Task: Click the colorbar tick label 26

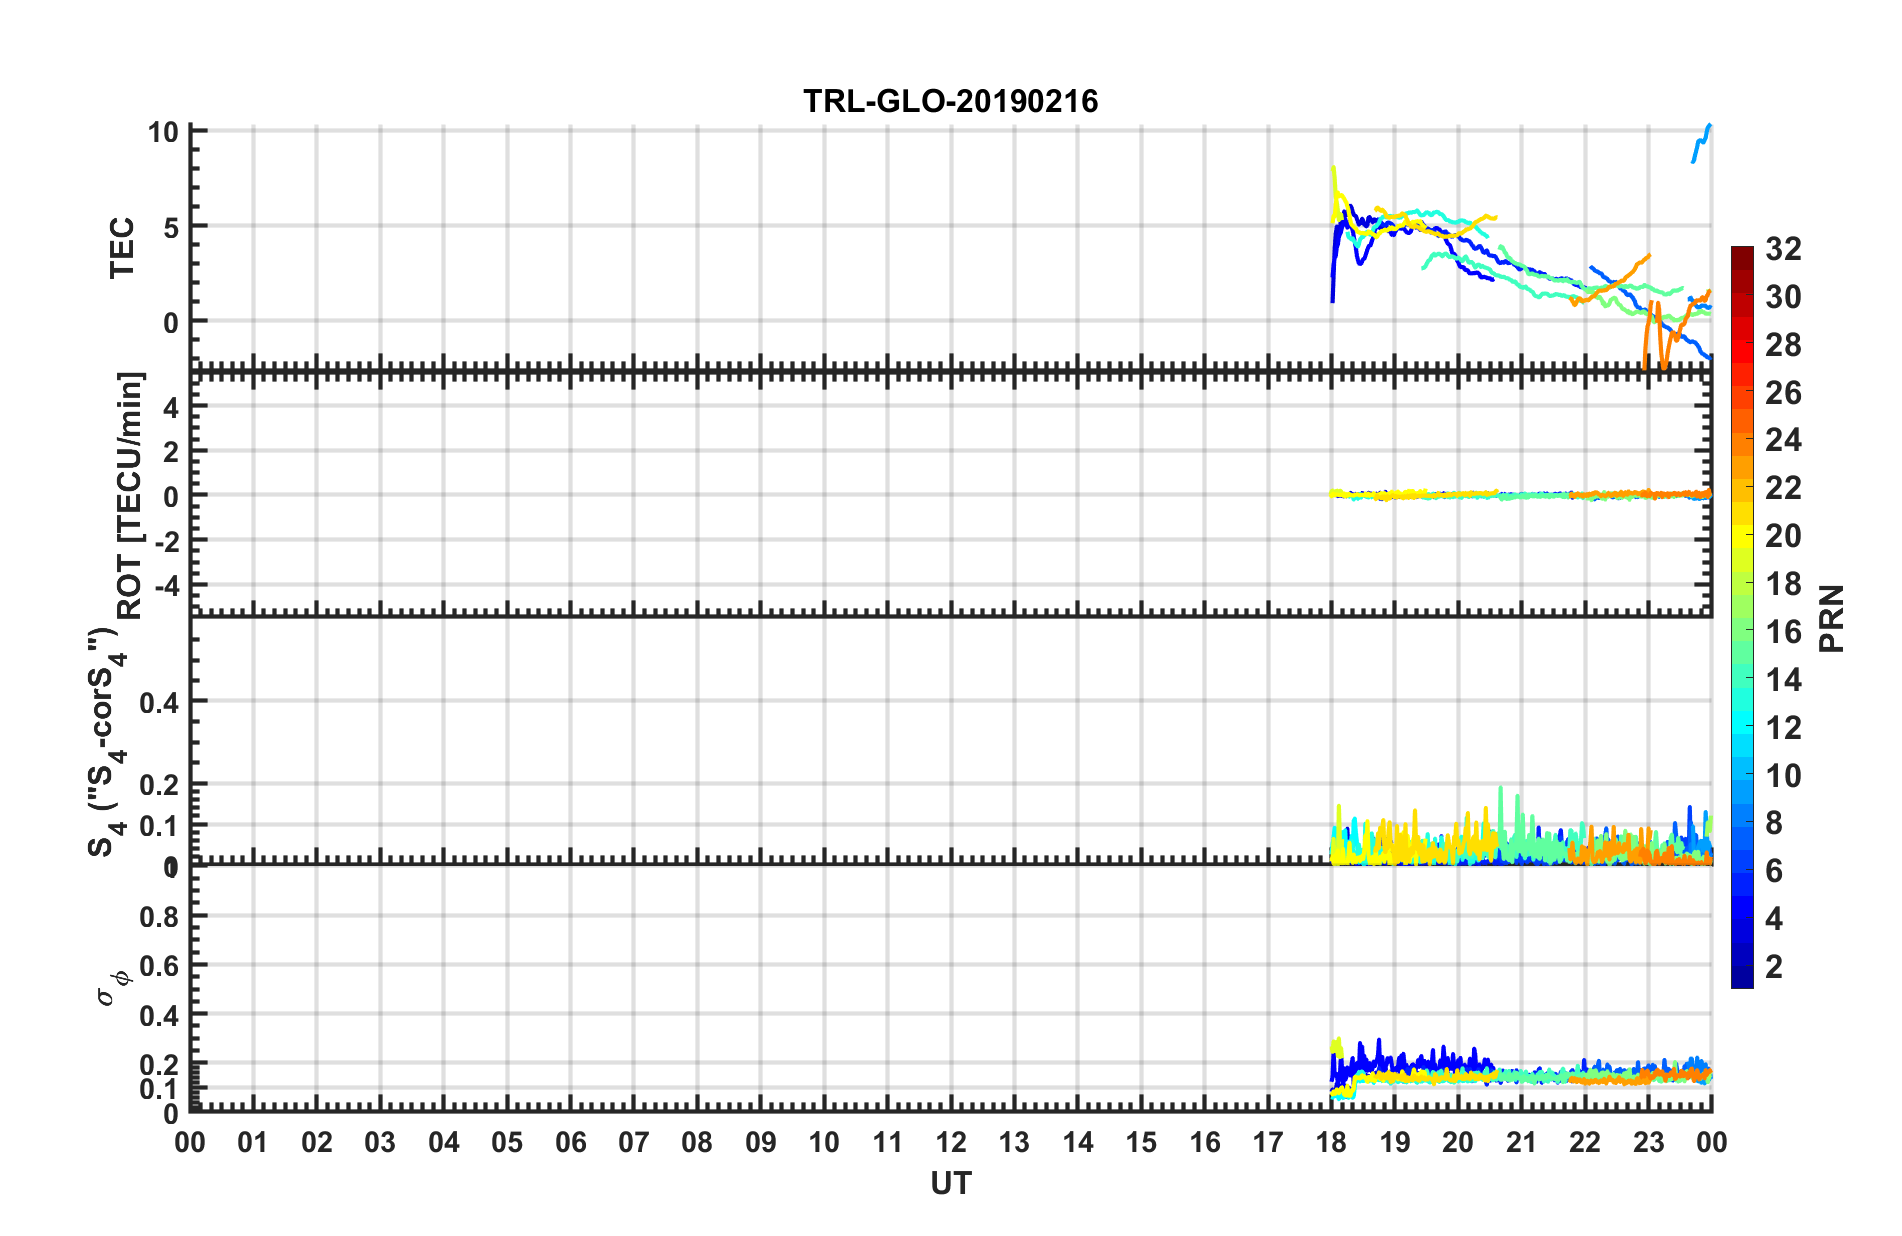Action: (x=1783, y=392)
